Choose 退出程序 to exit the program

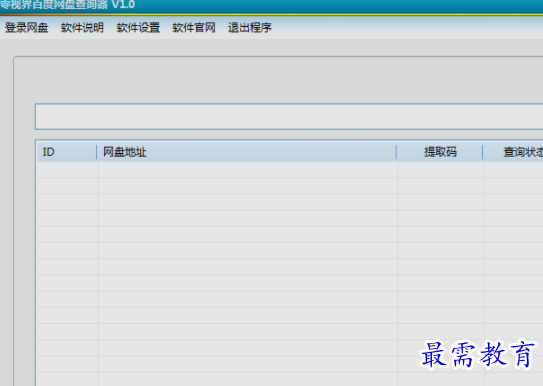pyautogui.click(x=250, y=28)
